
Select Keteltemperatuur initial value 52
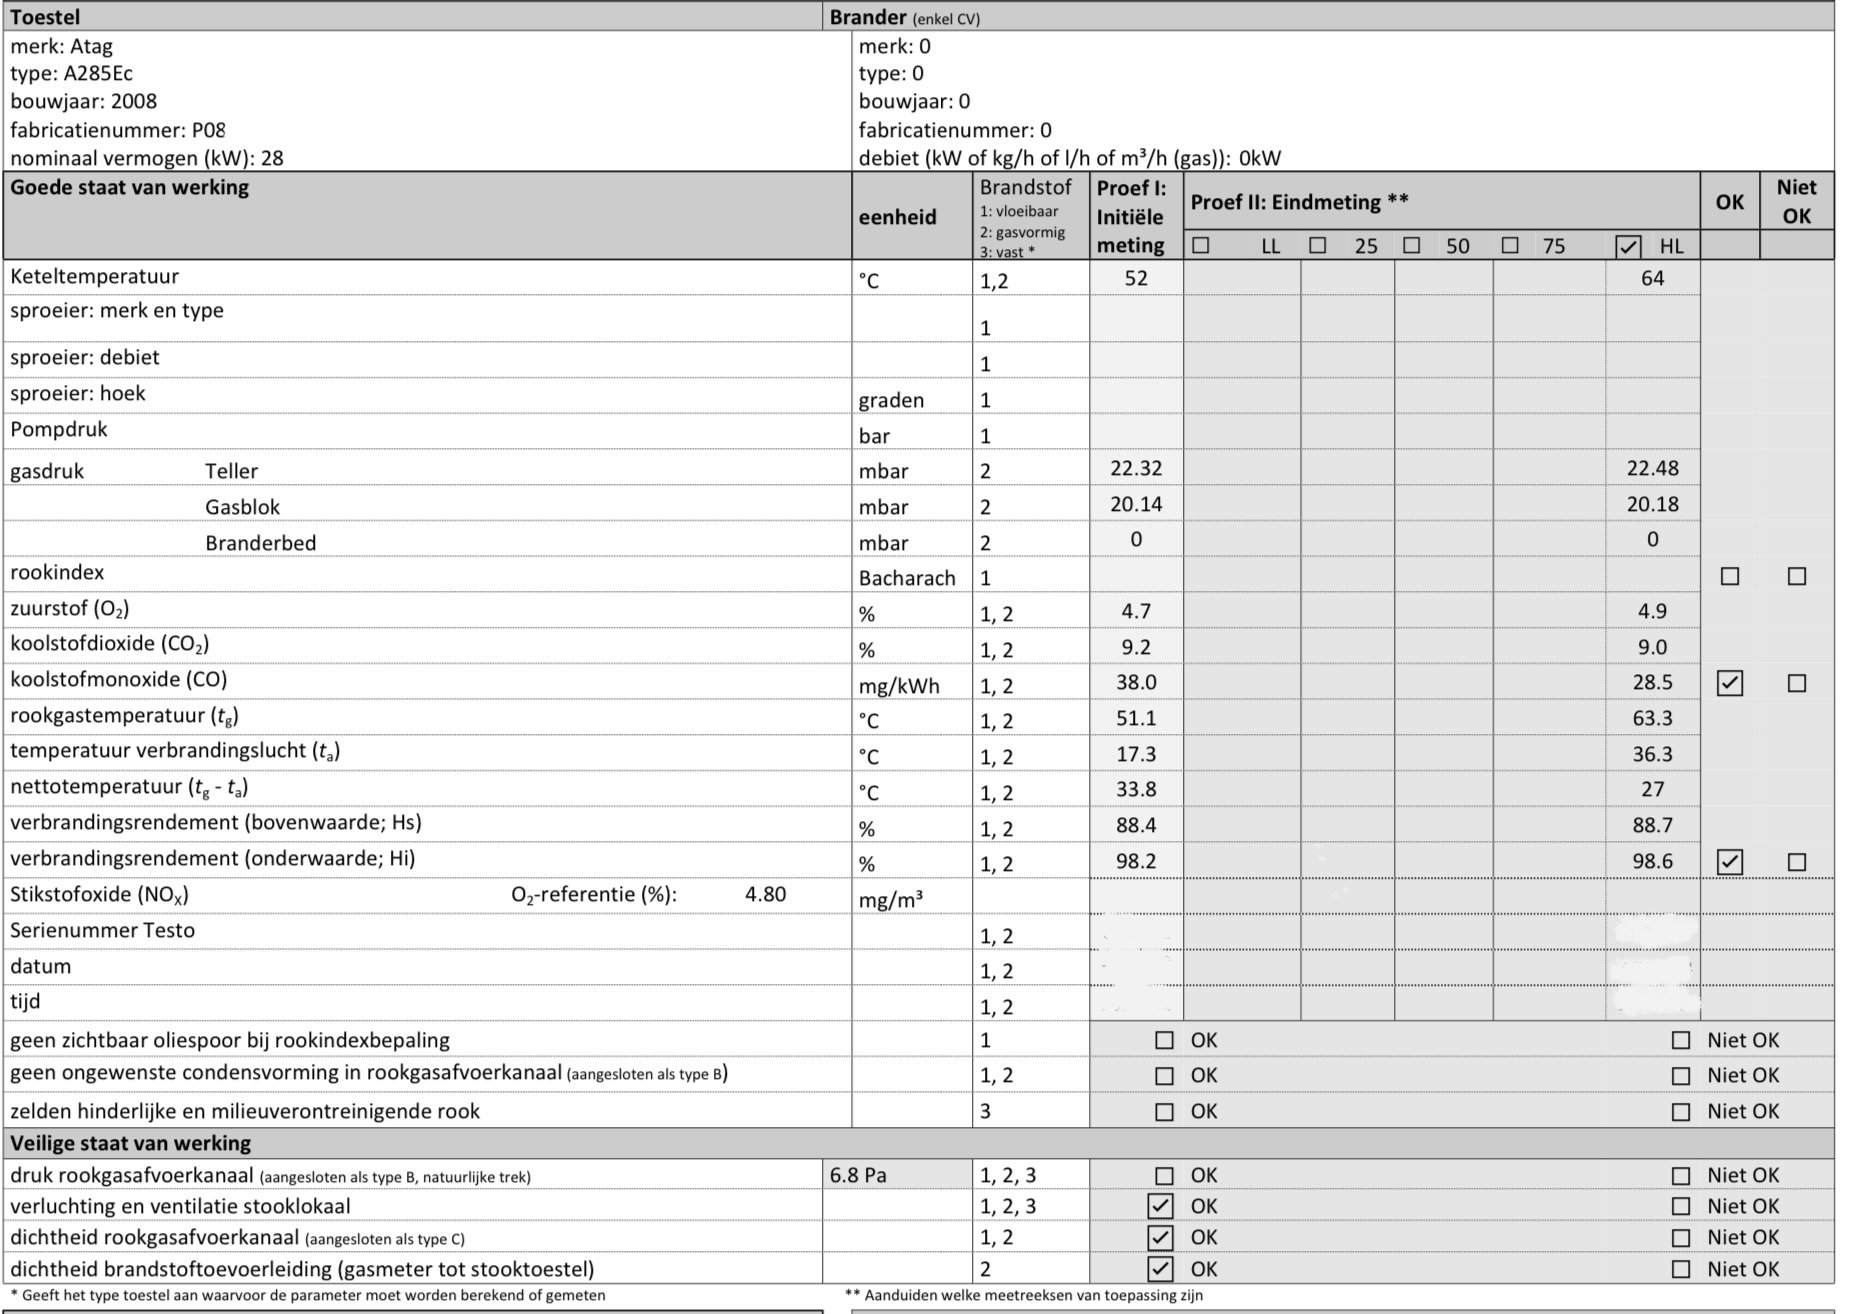[x=1136, y=279]
